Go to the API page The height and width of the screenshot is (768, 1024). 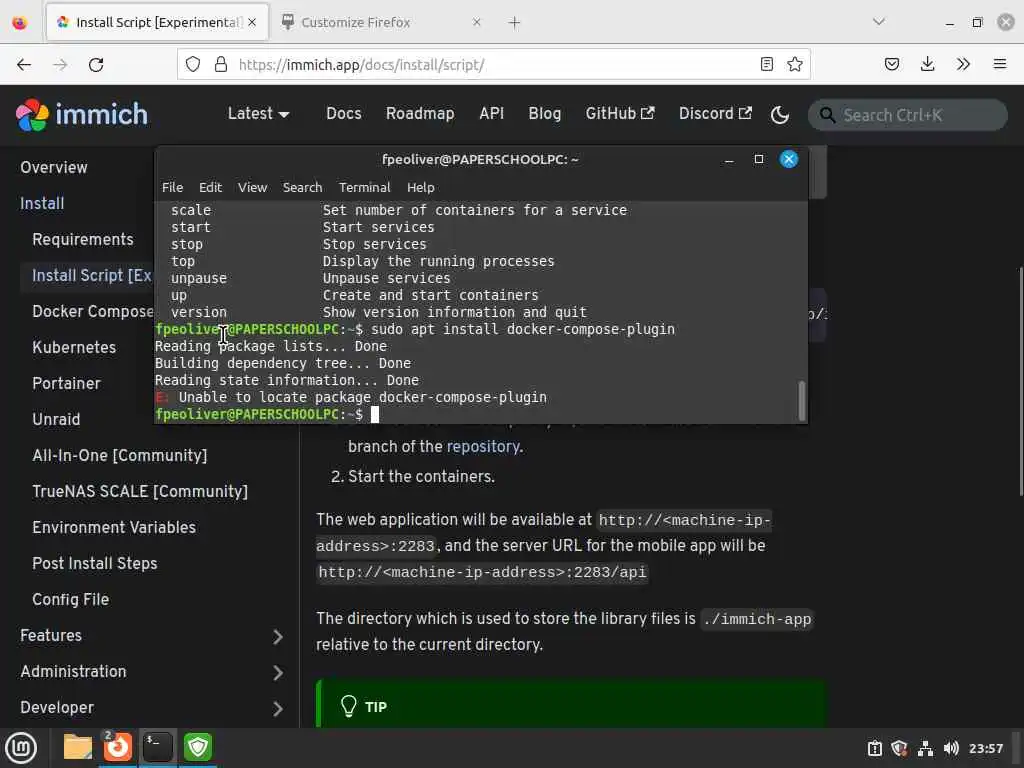tap(492, 114)
